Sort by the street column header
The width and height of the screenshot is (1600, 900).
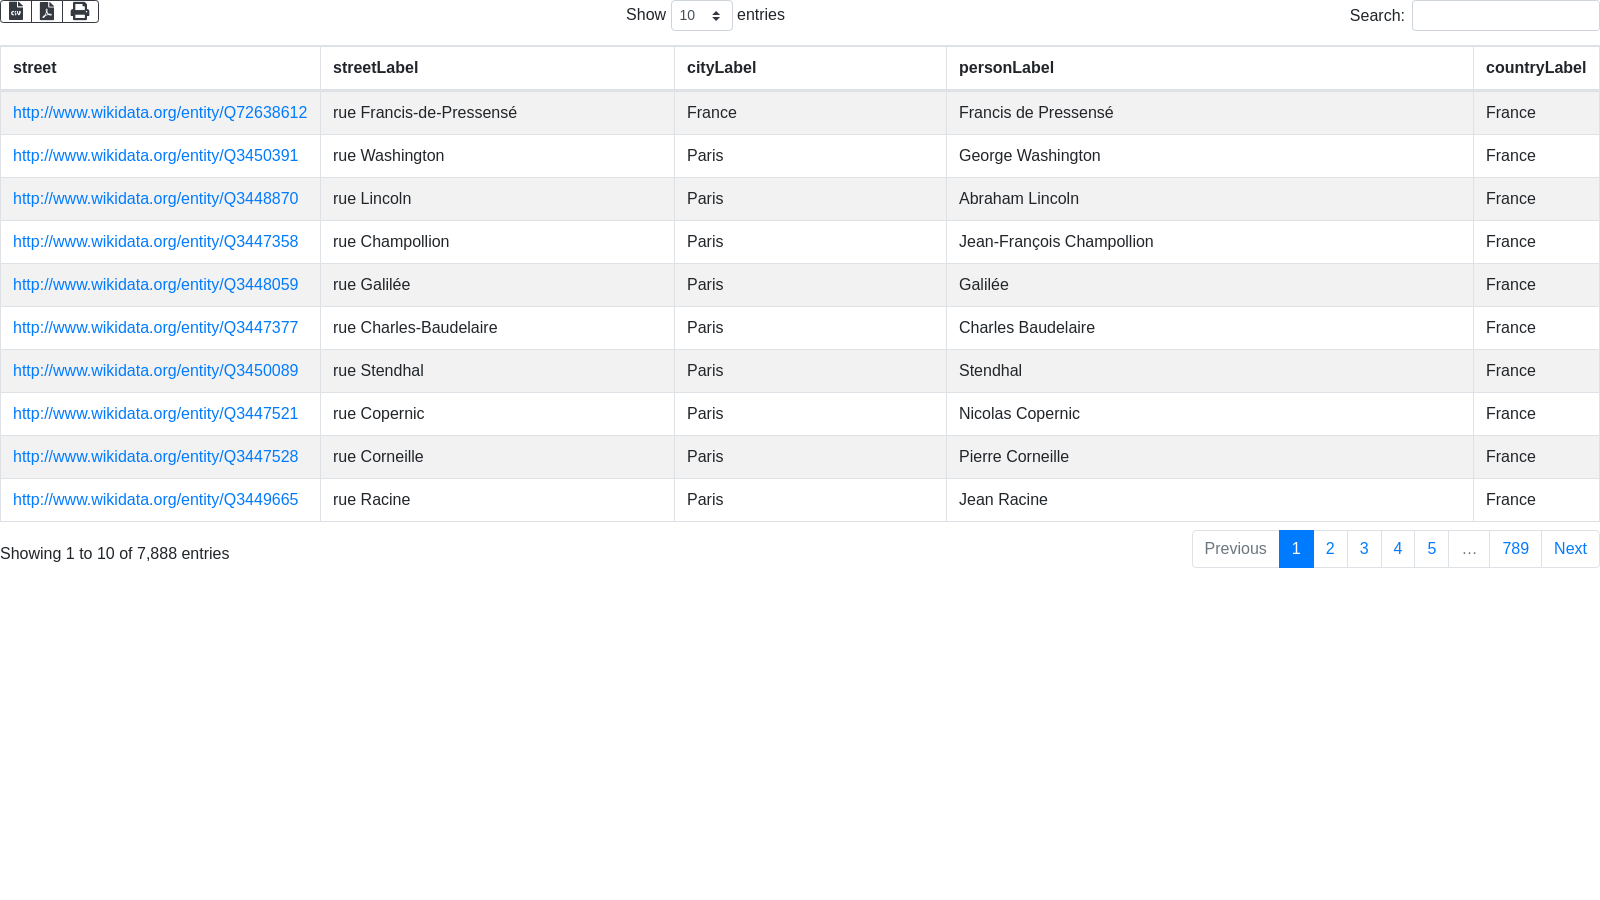pyautogui.click(x=35, y=68)
